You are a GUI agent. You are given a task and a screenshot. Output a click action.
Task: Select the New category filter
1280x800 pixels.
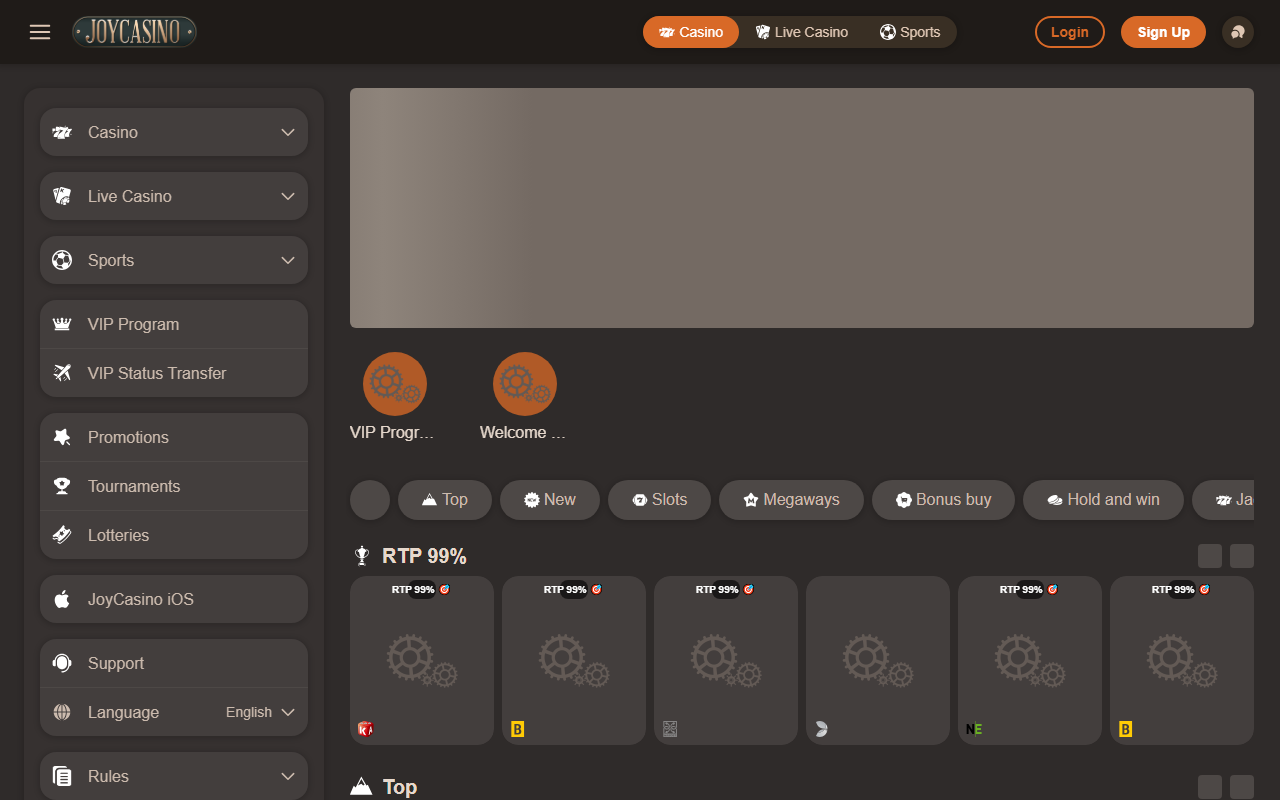coord(550,500)
